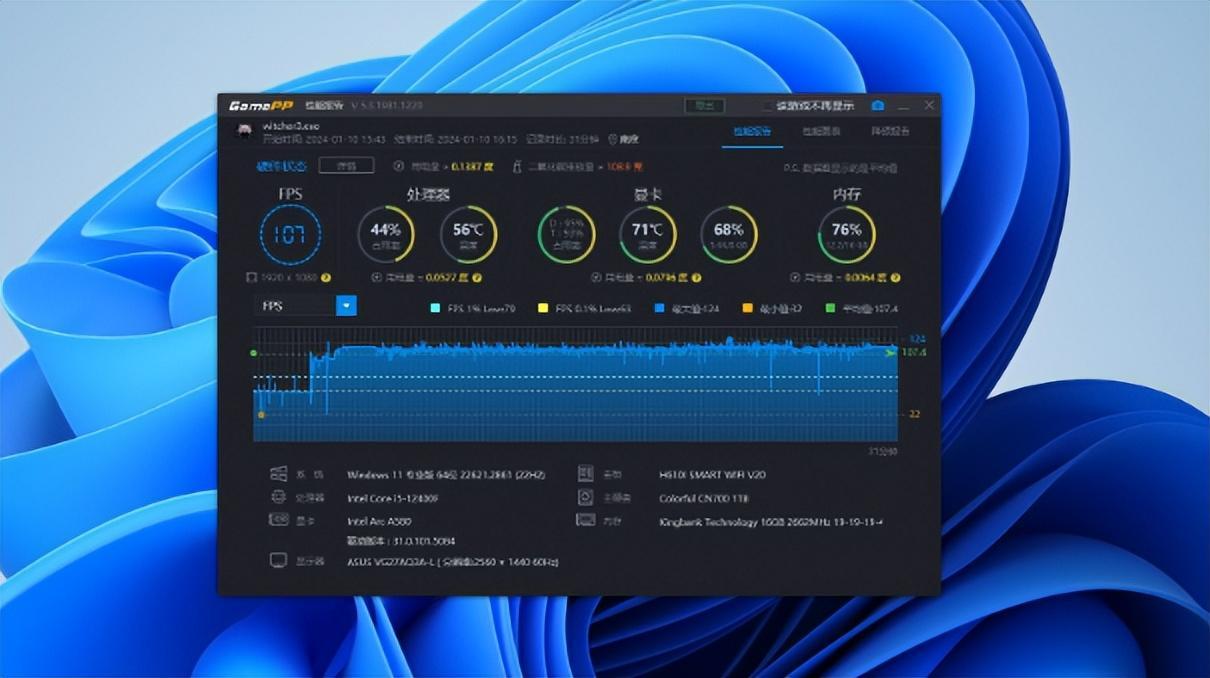Click the green average marker dot on chart
The height and width of the screenshot is (678, 1210).
tap(254, 353)
